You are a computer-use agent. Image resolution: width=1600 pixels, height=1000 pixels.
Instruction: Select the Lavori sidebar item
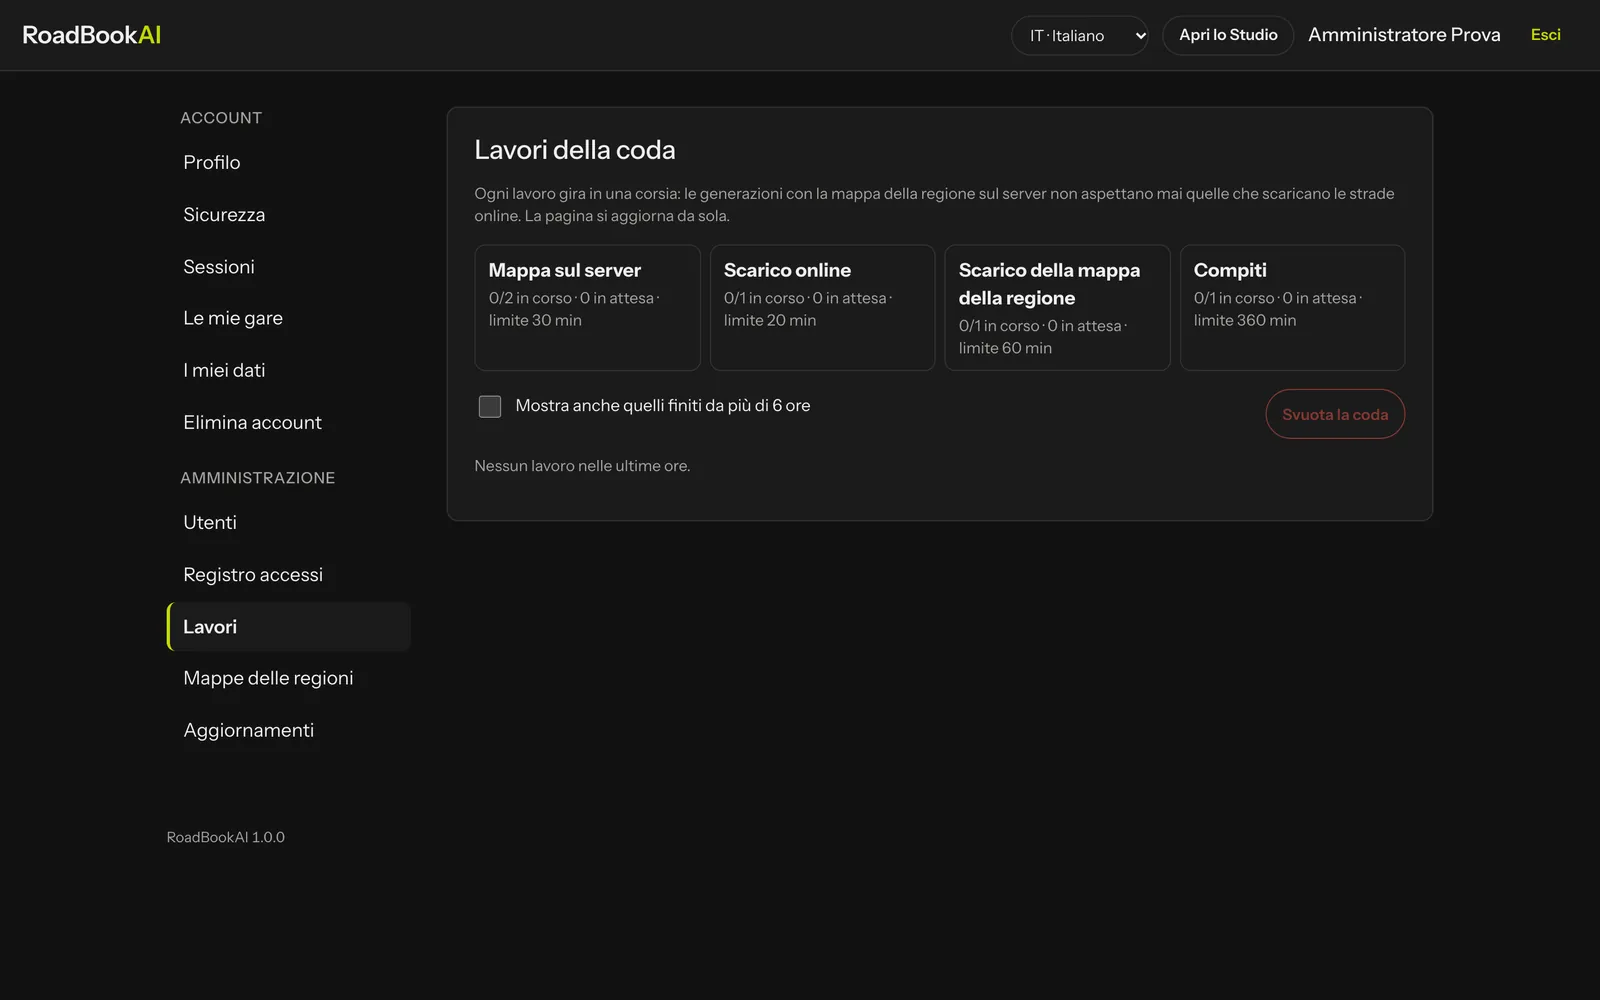(289, 626)
